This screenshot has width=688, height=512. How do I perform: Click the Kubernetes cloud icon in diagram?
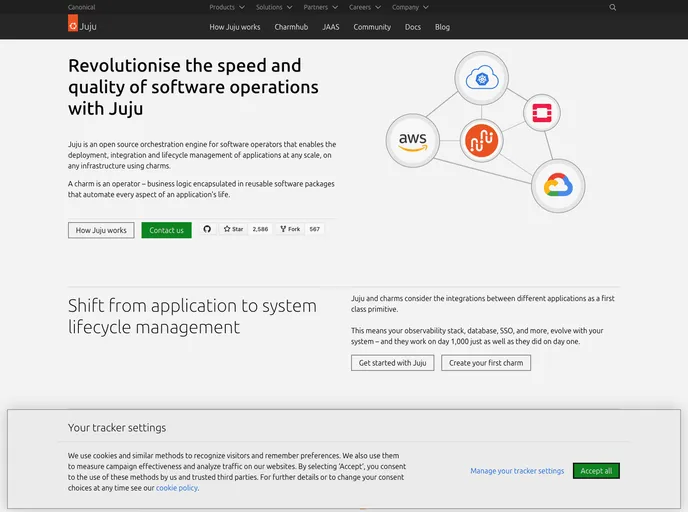pyautogui.click(x=482, y=79)
